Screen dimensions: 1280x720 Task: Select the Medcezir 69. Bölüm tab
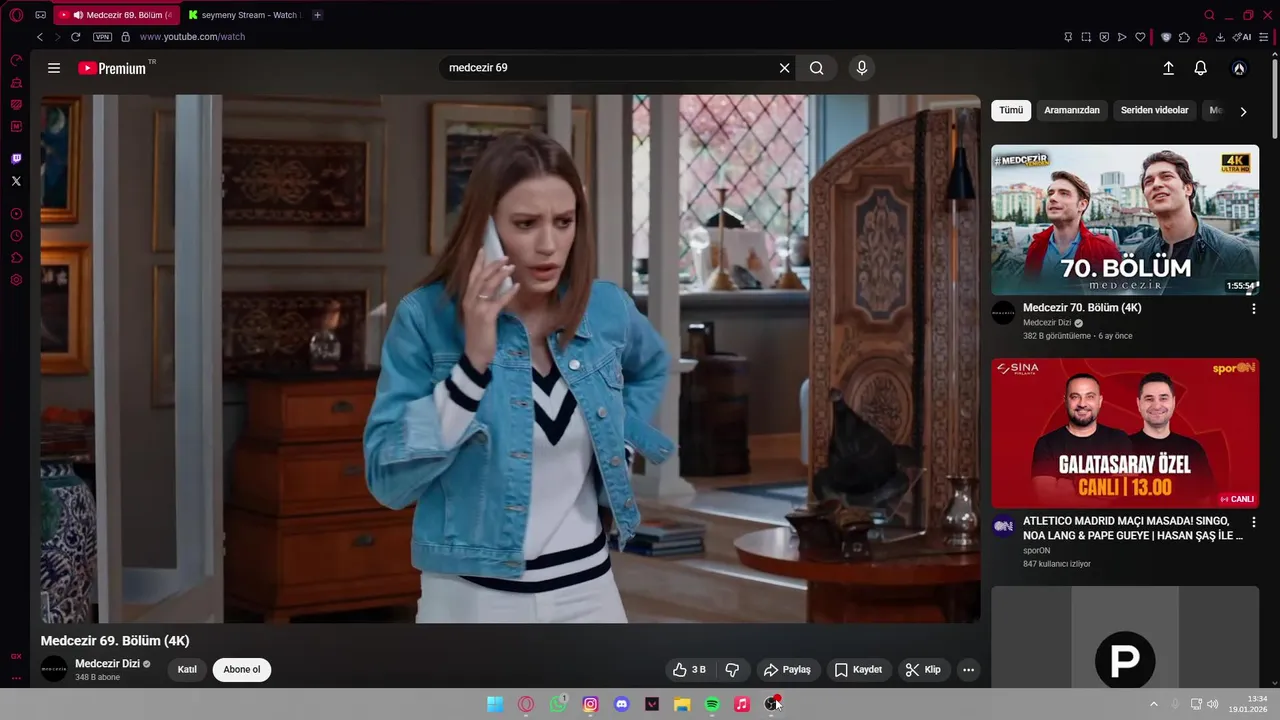click(x=117, y=15)
